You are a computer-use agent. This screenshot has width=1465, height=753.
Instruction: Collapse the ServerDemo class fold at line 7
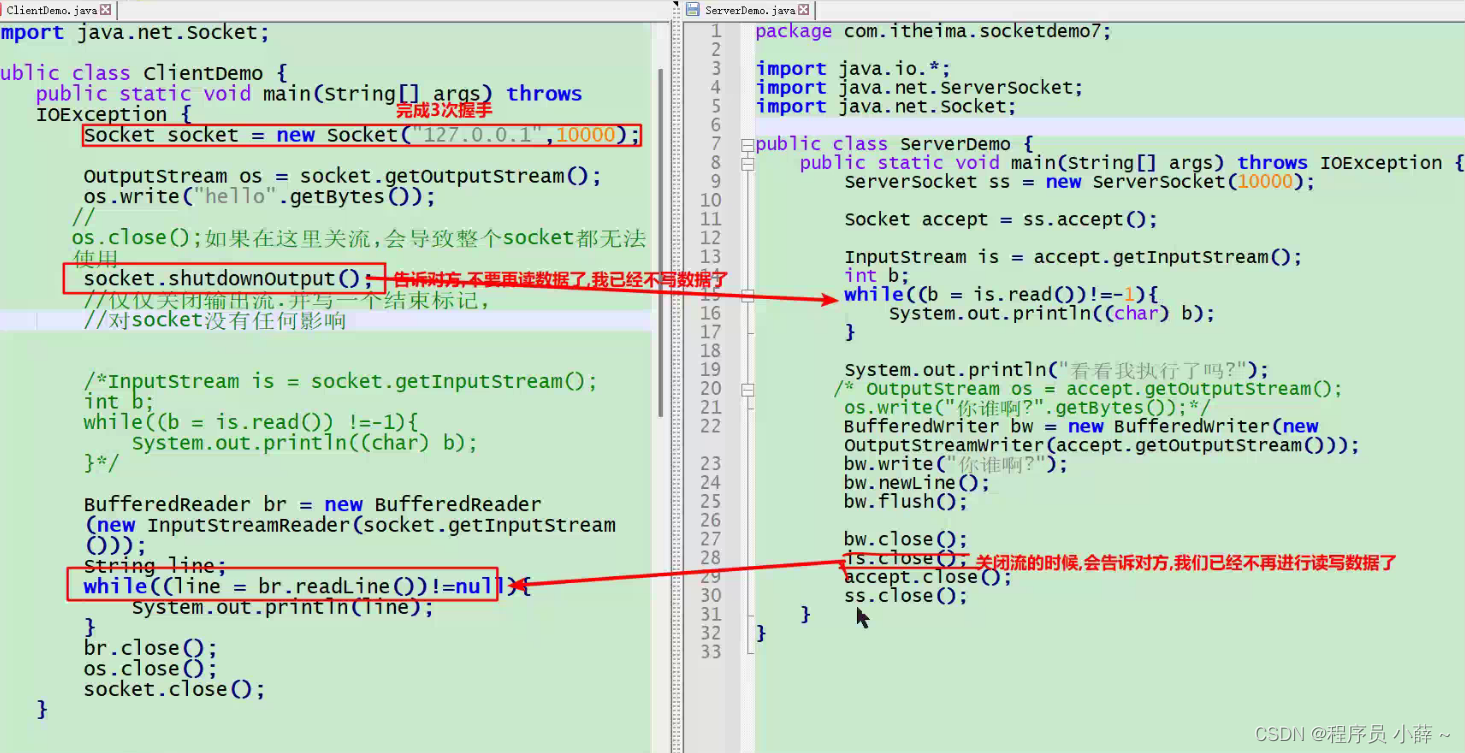[x=747, y=144]
